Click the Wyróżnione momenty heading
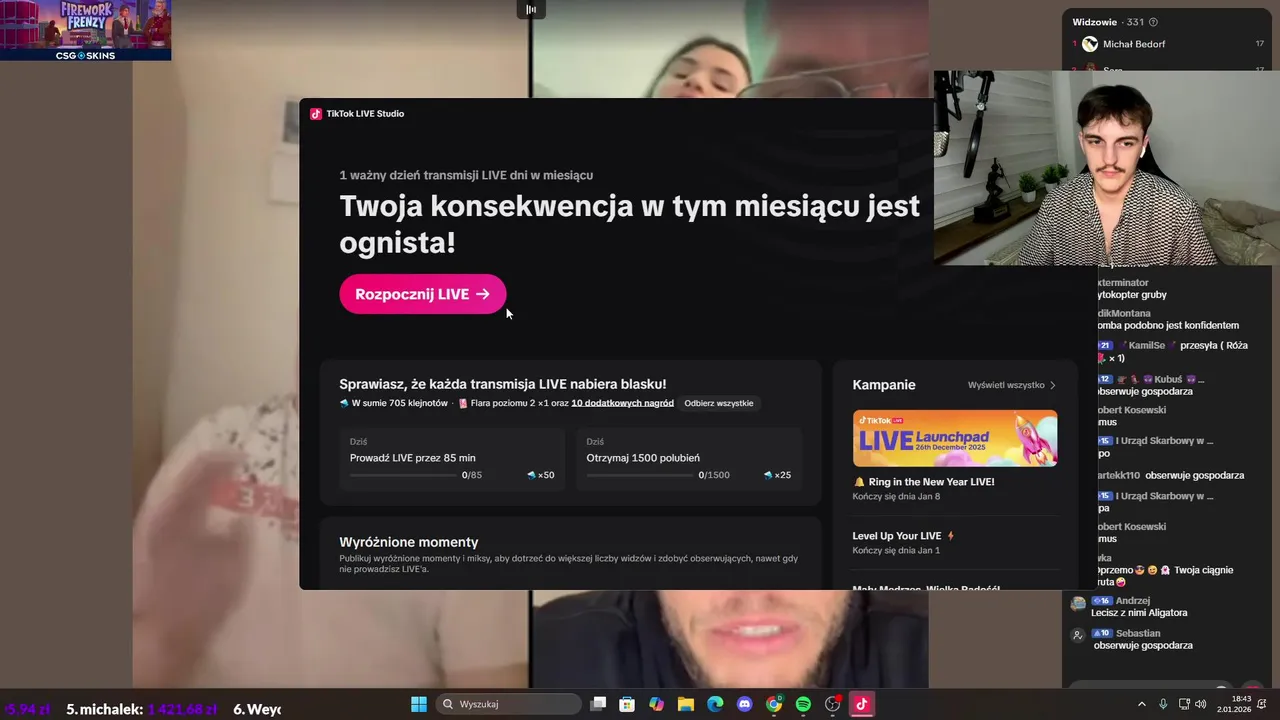Viewport: 1280px width, 720px height. click(408, 542)
